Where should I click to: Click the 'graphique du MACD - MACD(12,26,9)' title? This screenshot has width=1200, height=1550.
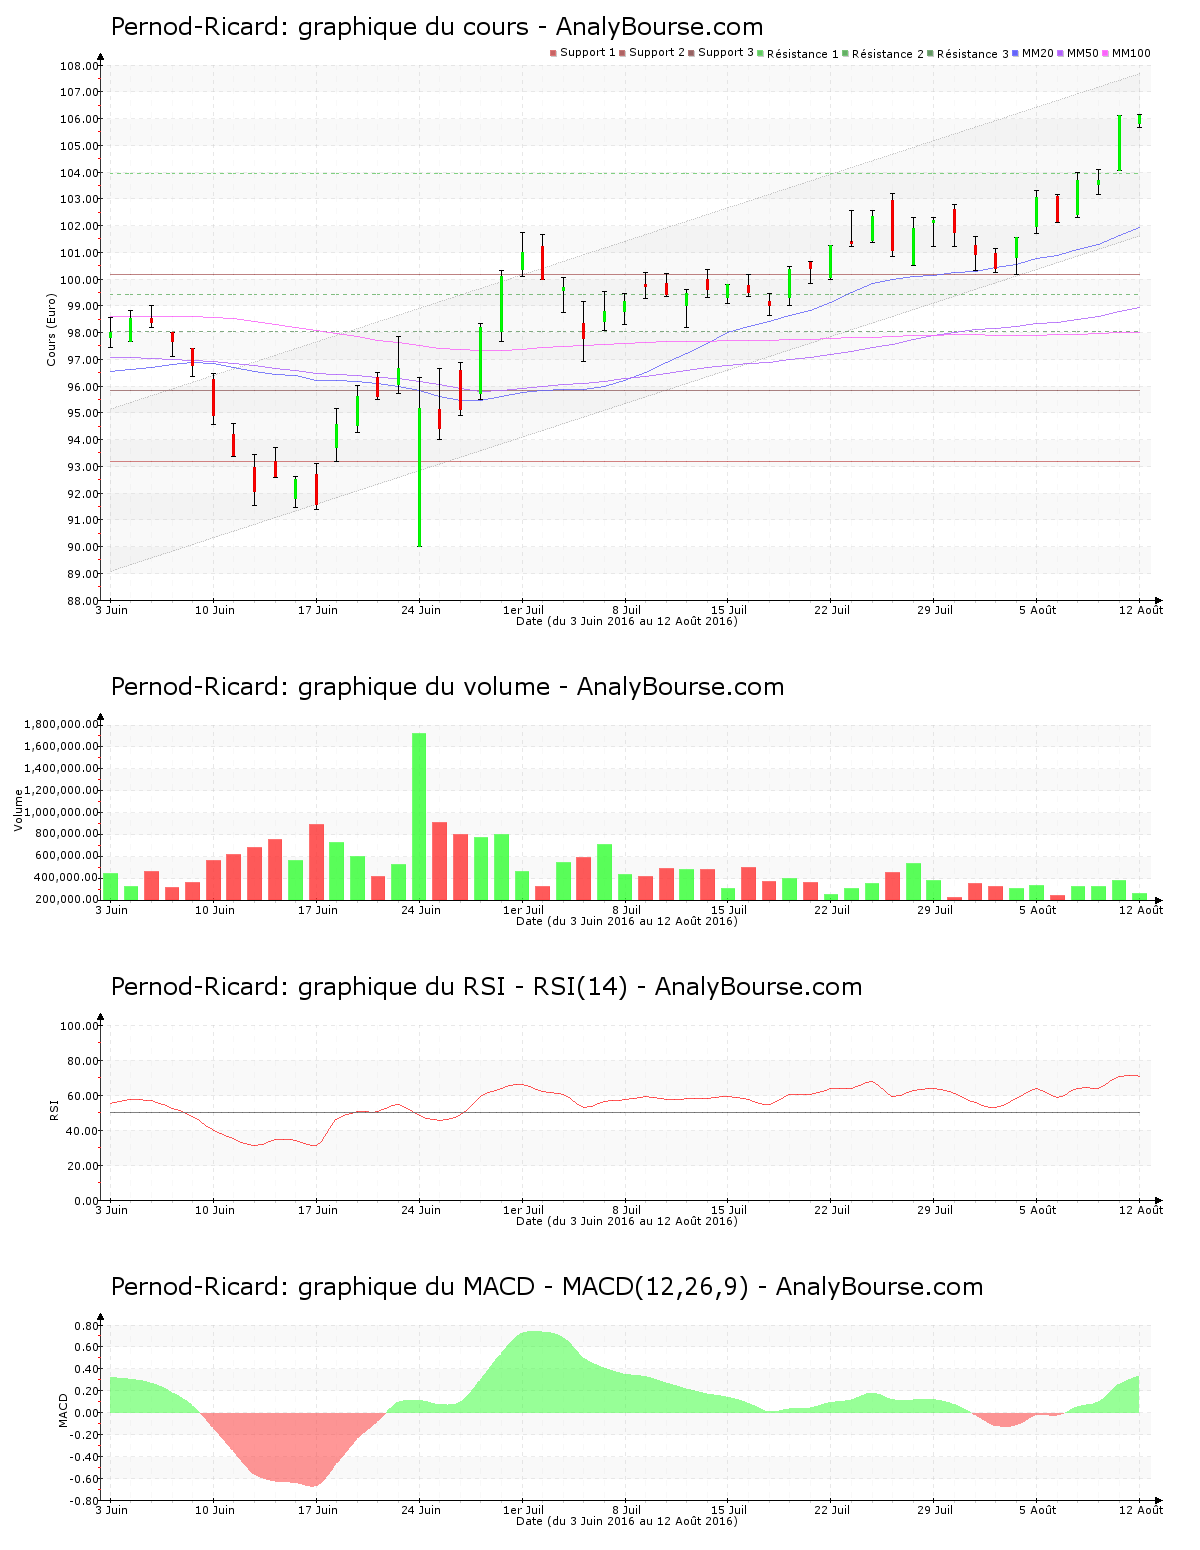(x=547, y=1287)
